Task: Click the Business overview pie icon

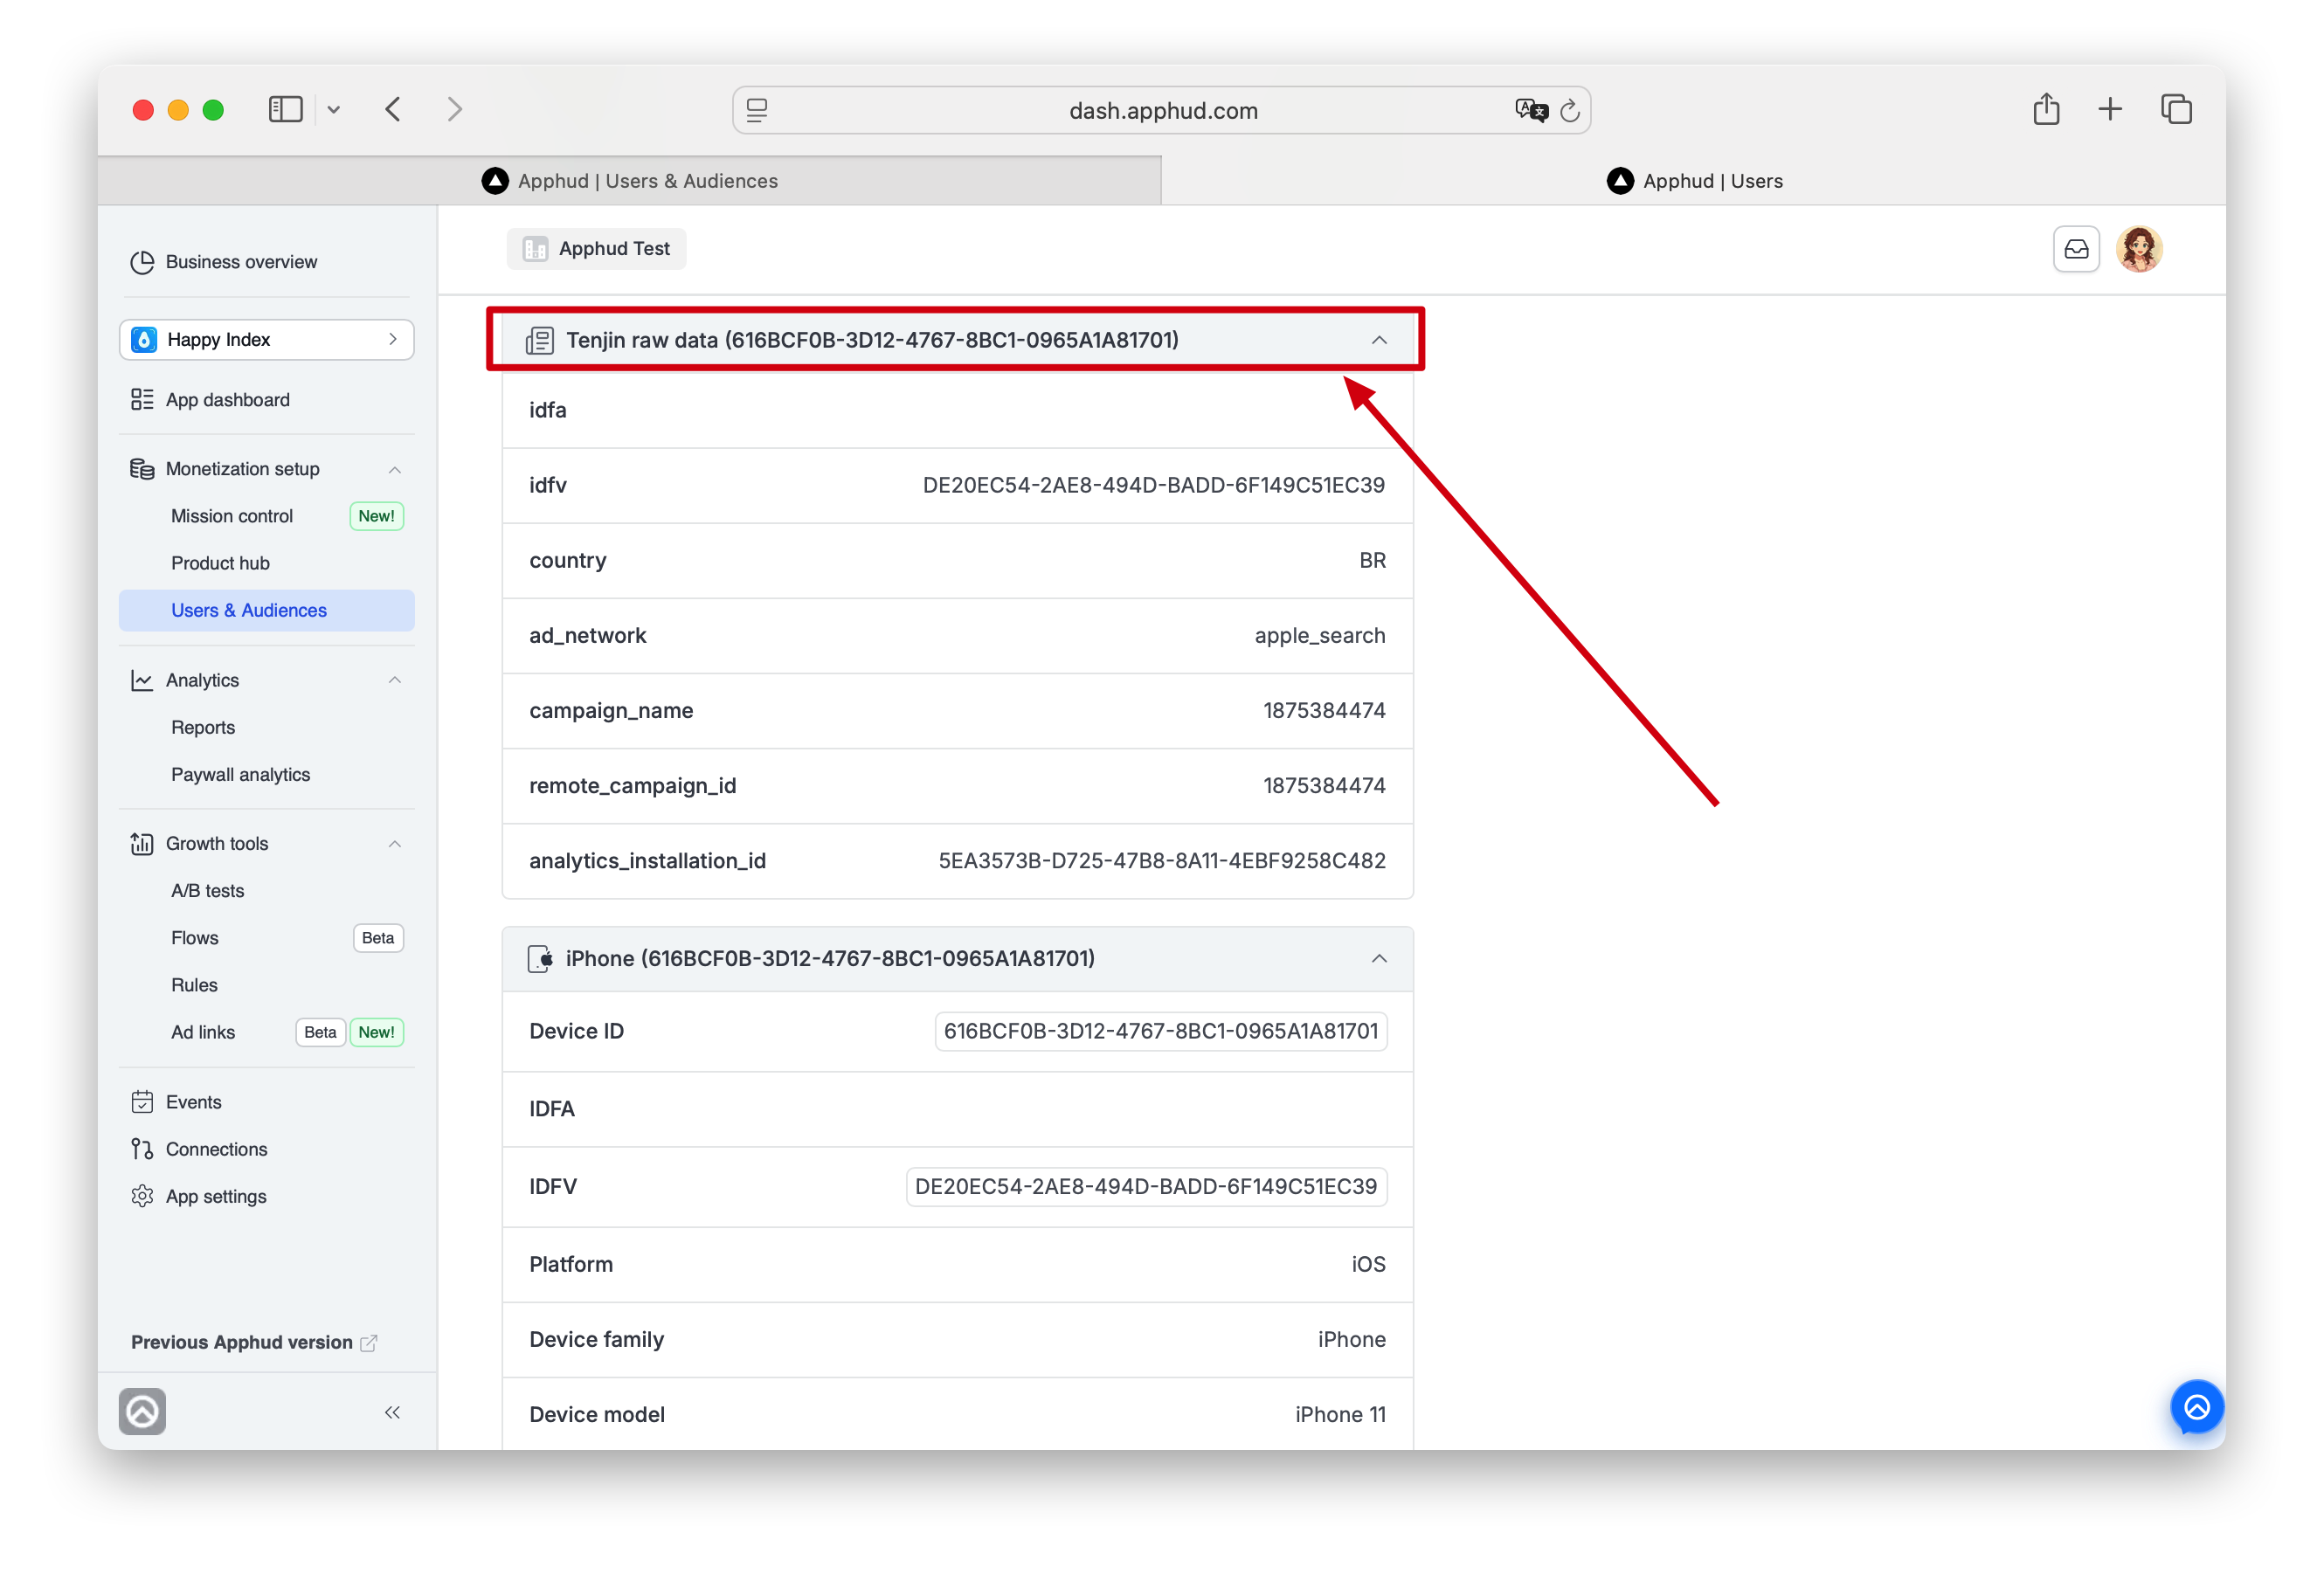Action: coord(142,262)
